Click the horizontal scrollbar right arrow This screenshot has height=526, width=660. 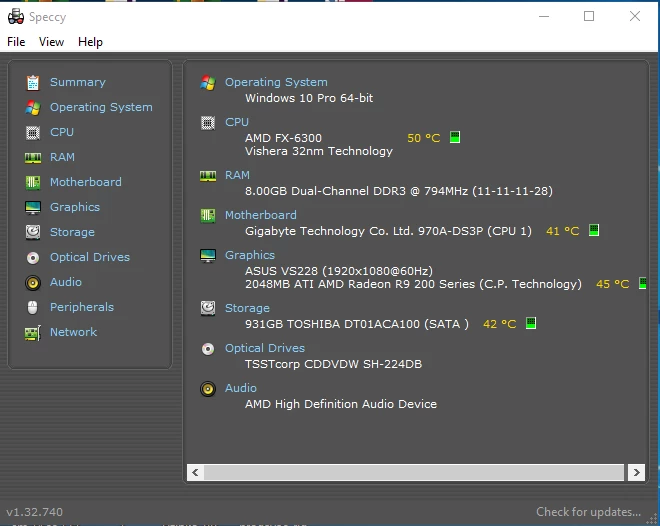coord(636,473)
